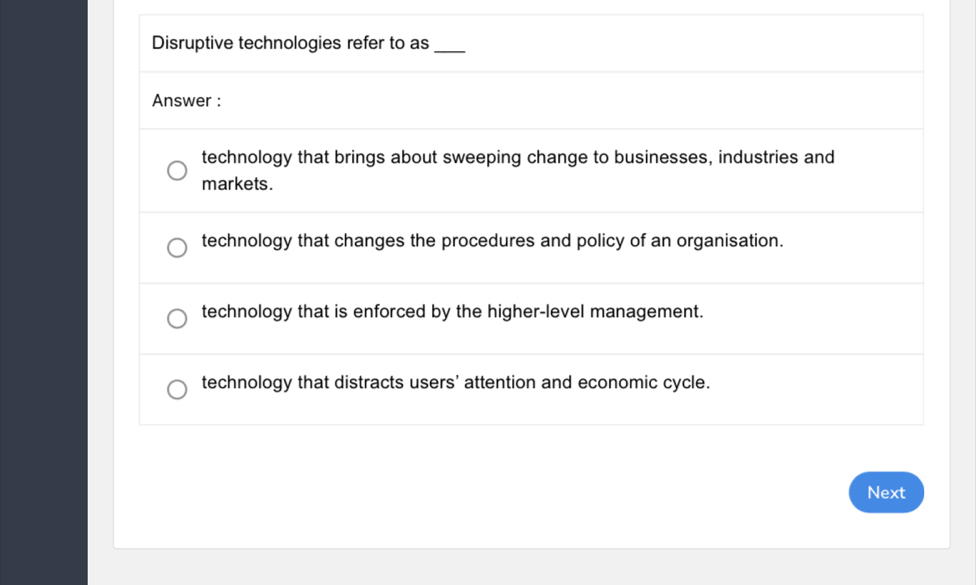This screenshot has width=976, height=585.
Task: Click the question text 'Disruptive technologies refer to as'
Action: coord(290,43)
